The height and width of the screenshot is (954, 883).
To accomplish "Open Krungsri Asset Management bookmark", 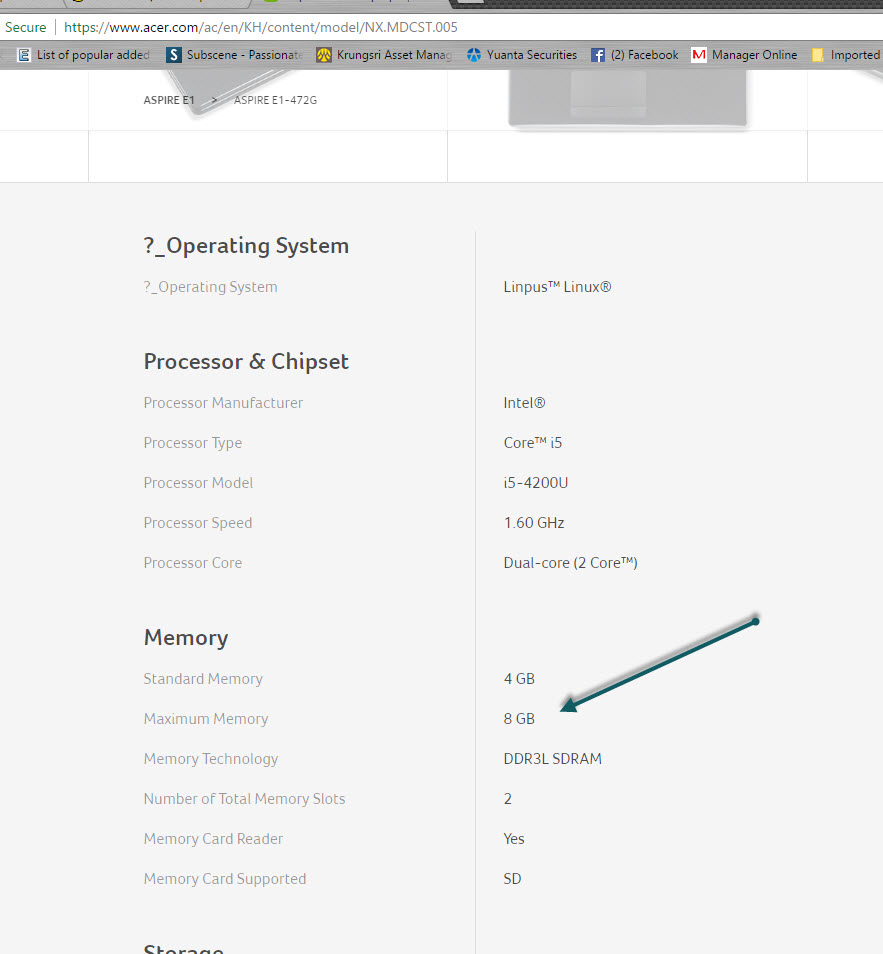I will (384, 55).
